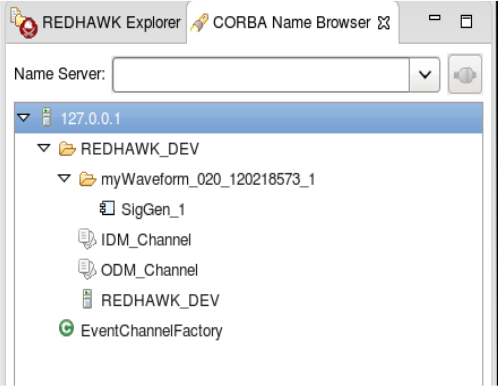Screen dimensions: 498x386
Task: Select the REDHAWK_DEV folder label
Action: click(x=140, y=149)
